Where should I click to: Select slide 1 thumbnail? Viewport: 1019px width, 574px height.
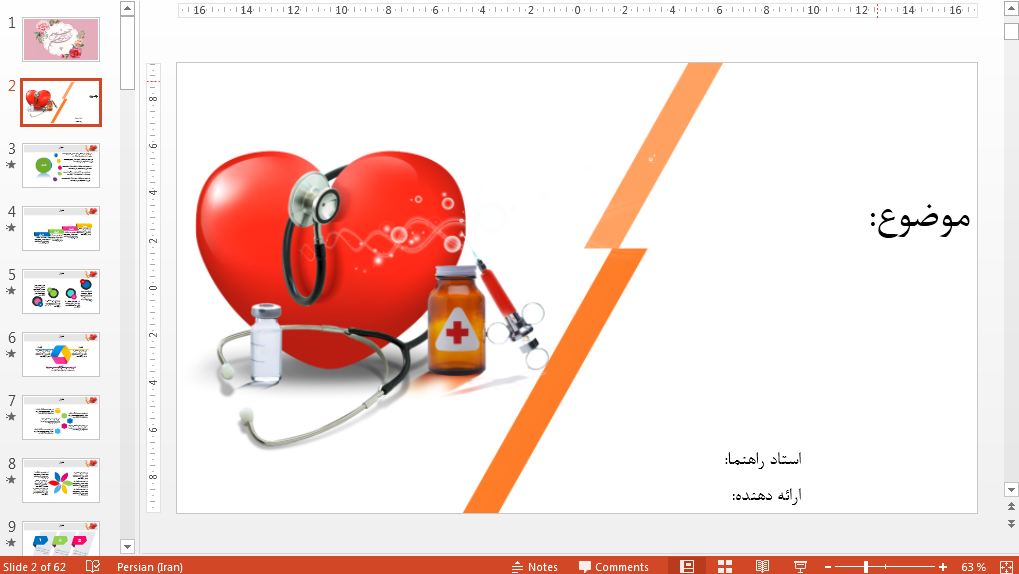coord(61,40)
